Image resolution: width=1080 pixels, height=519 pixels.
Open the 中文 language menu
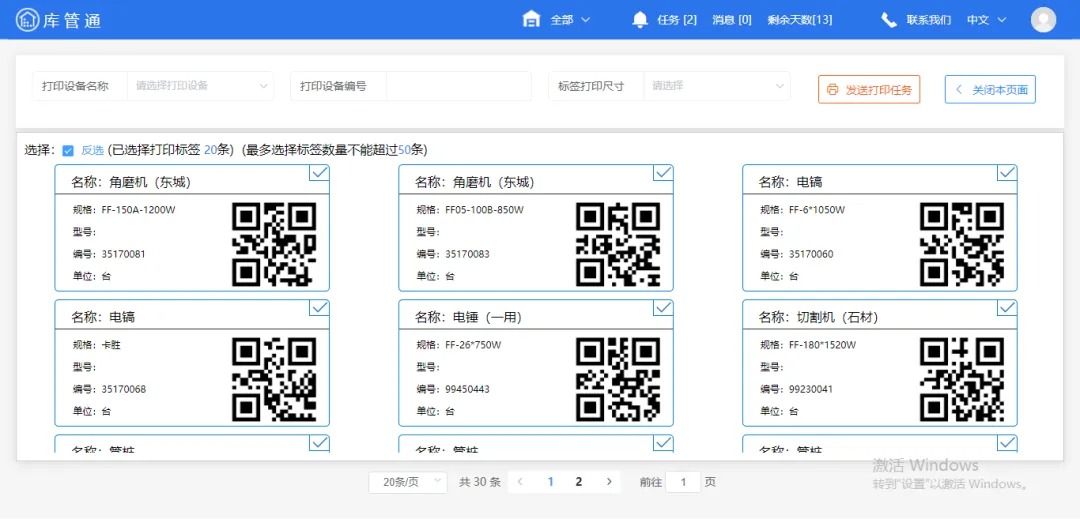tap(986, 20)
